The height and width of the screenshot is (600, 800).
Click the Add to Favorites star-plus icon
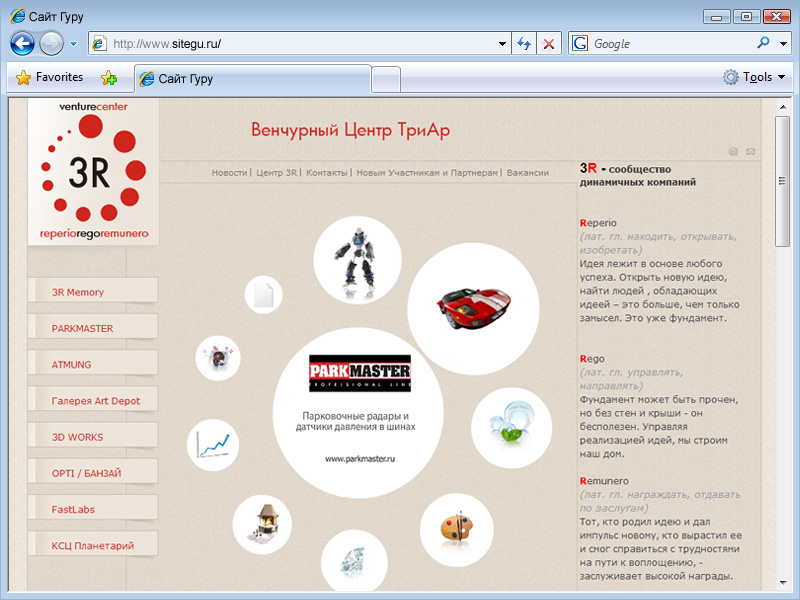pos(109,78)
